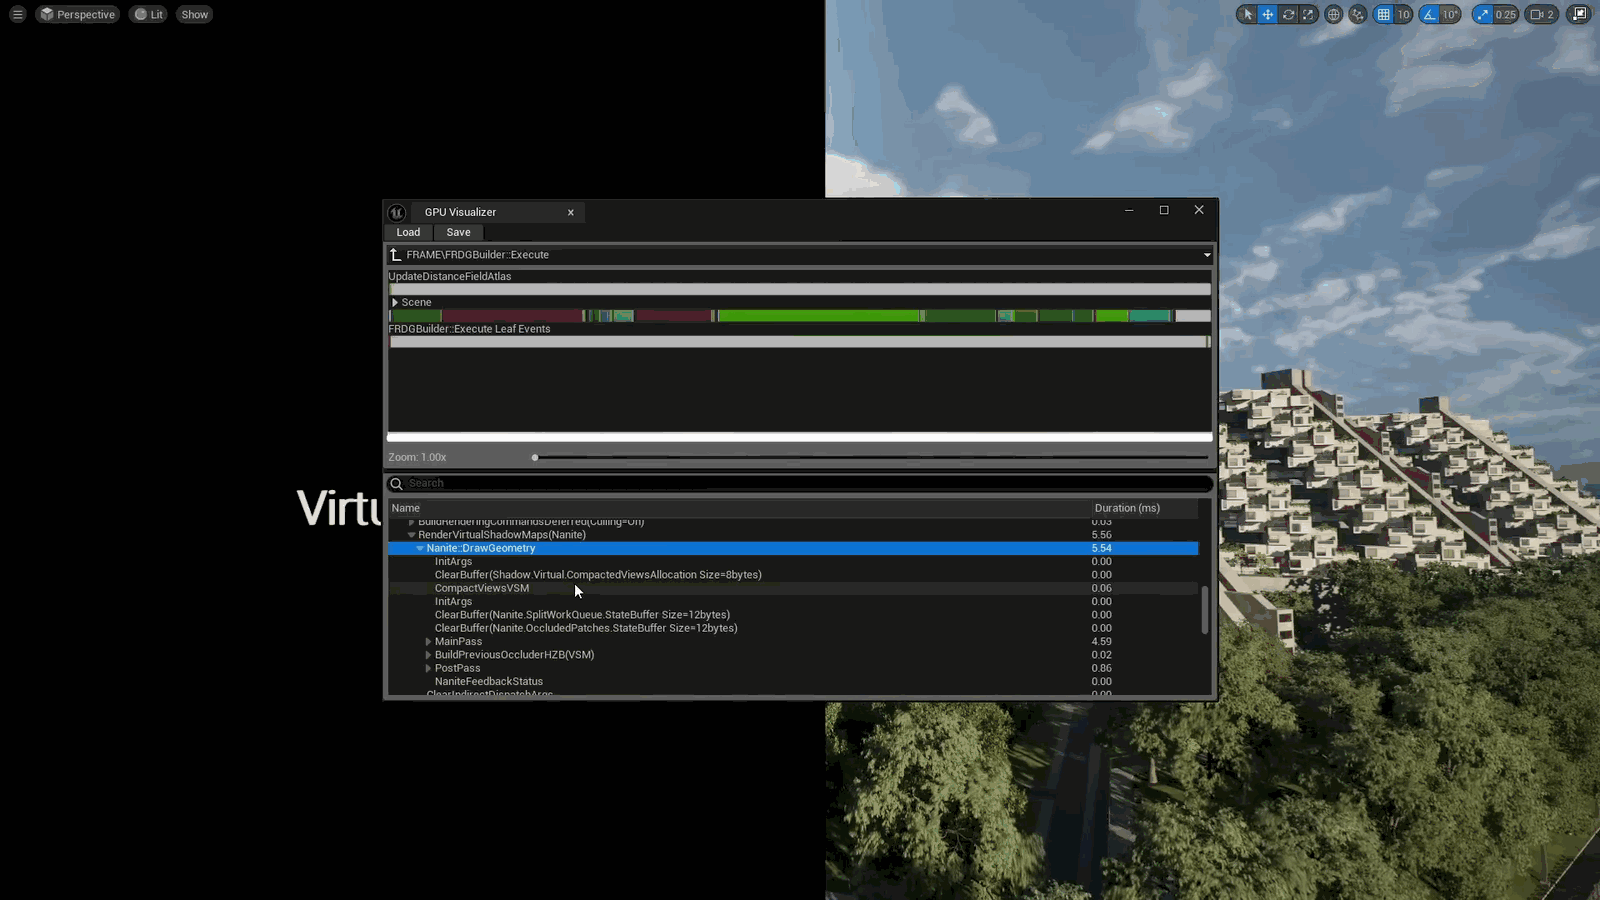The image size is (1600, 900).
Task: Open the viewport Show flags menu
Action: coord(195,14)
